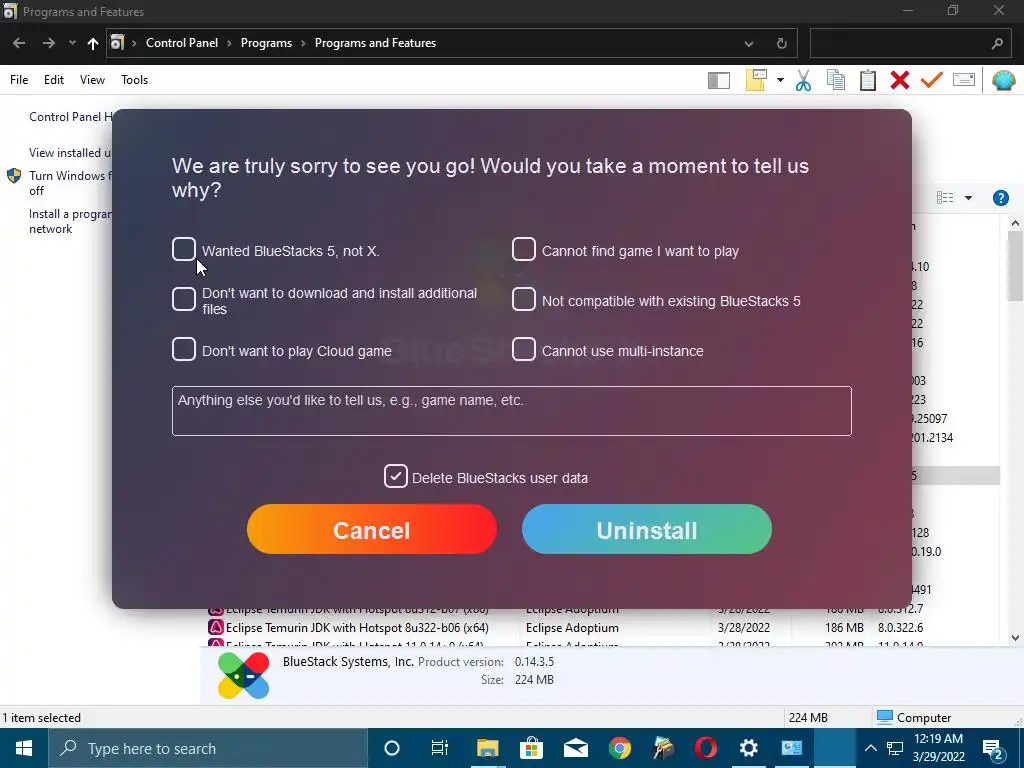This screenshot has height=768, width=1024.
Task: Open the Tools menu
Action: 135,80
